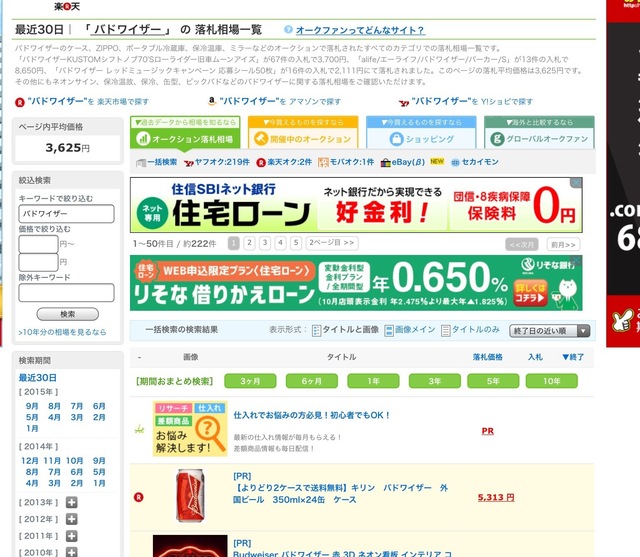Screen dimensions: 640x557
Task: Go to results page 4
Action: coord(280,243)
